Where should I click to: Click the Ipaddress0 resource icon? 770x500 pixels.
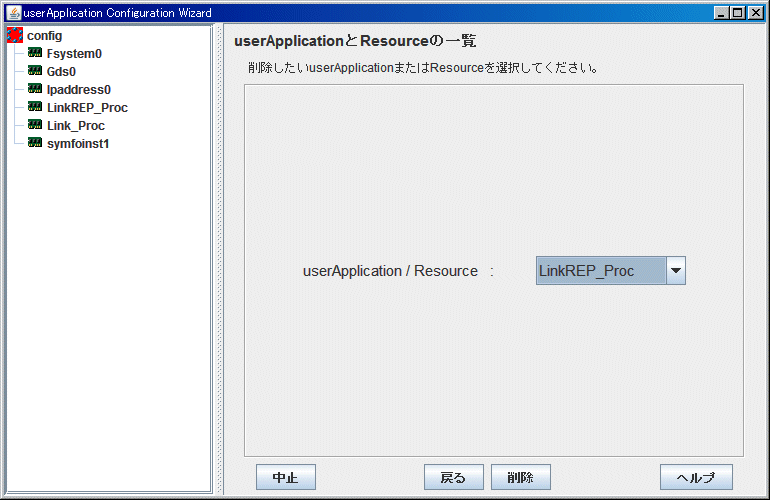(35, 89)
